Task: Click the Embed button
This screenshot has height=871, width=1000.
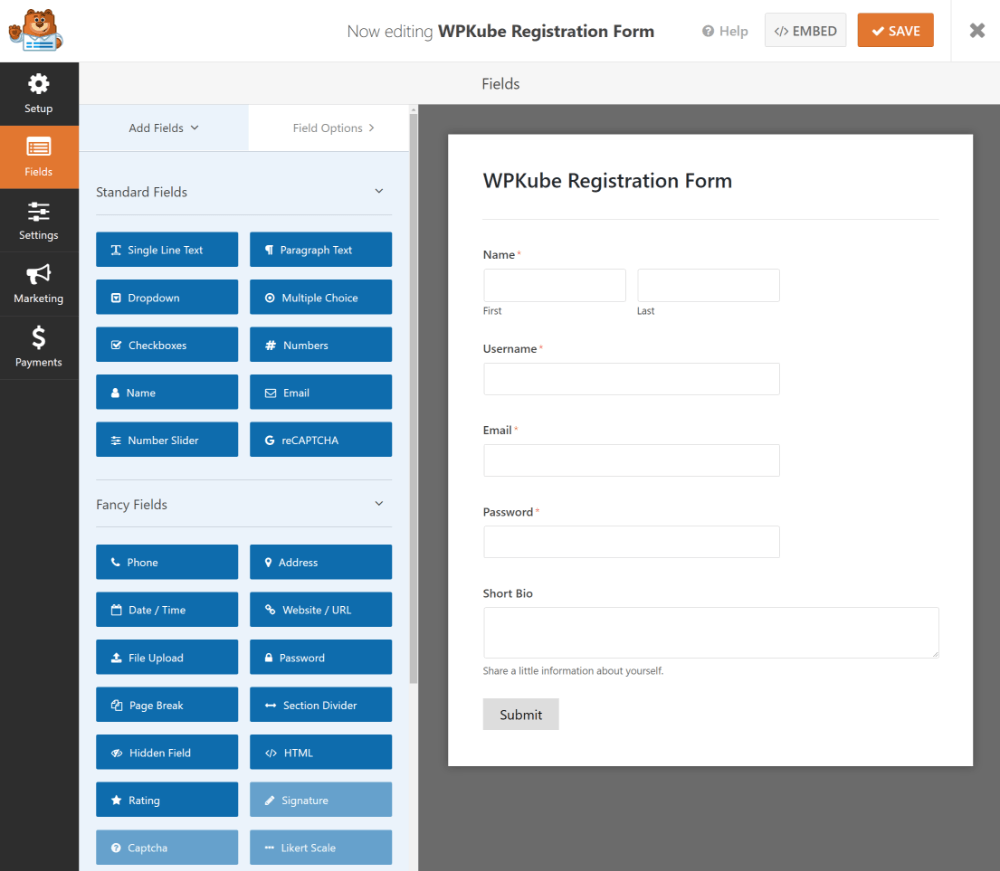Action: pos(805,31)
